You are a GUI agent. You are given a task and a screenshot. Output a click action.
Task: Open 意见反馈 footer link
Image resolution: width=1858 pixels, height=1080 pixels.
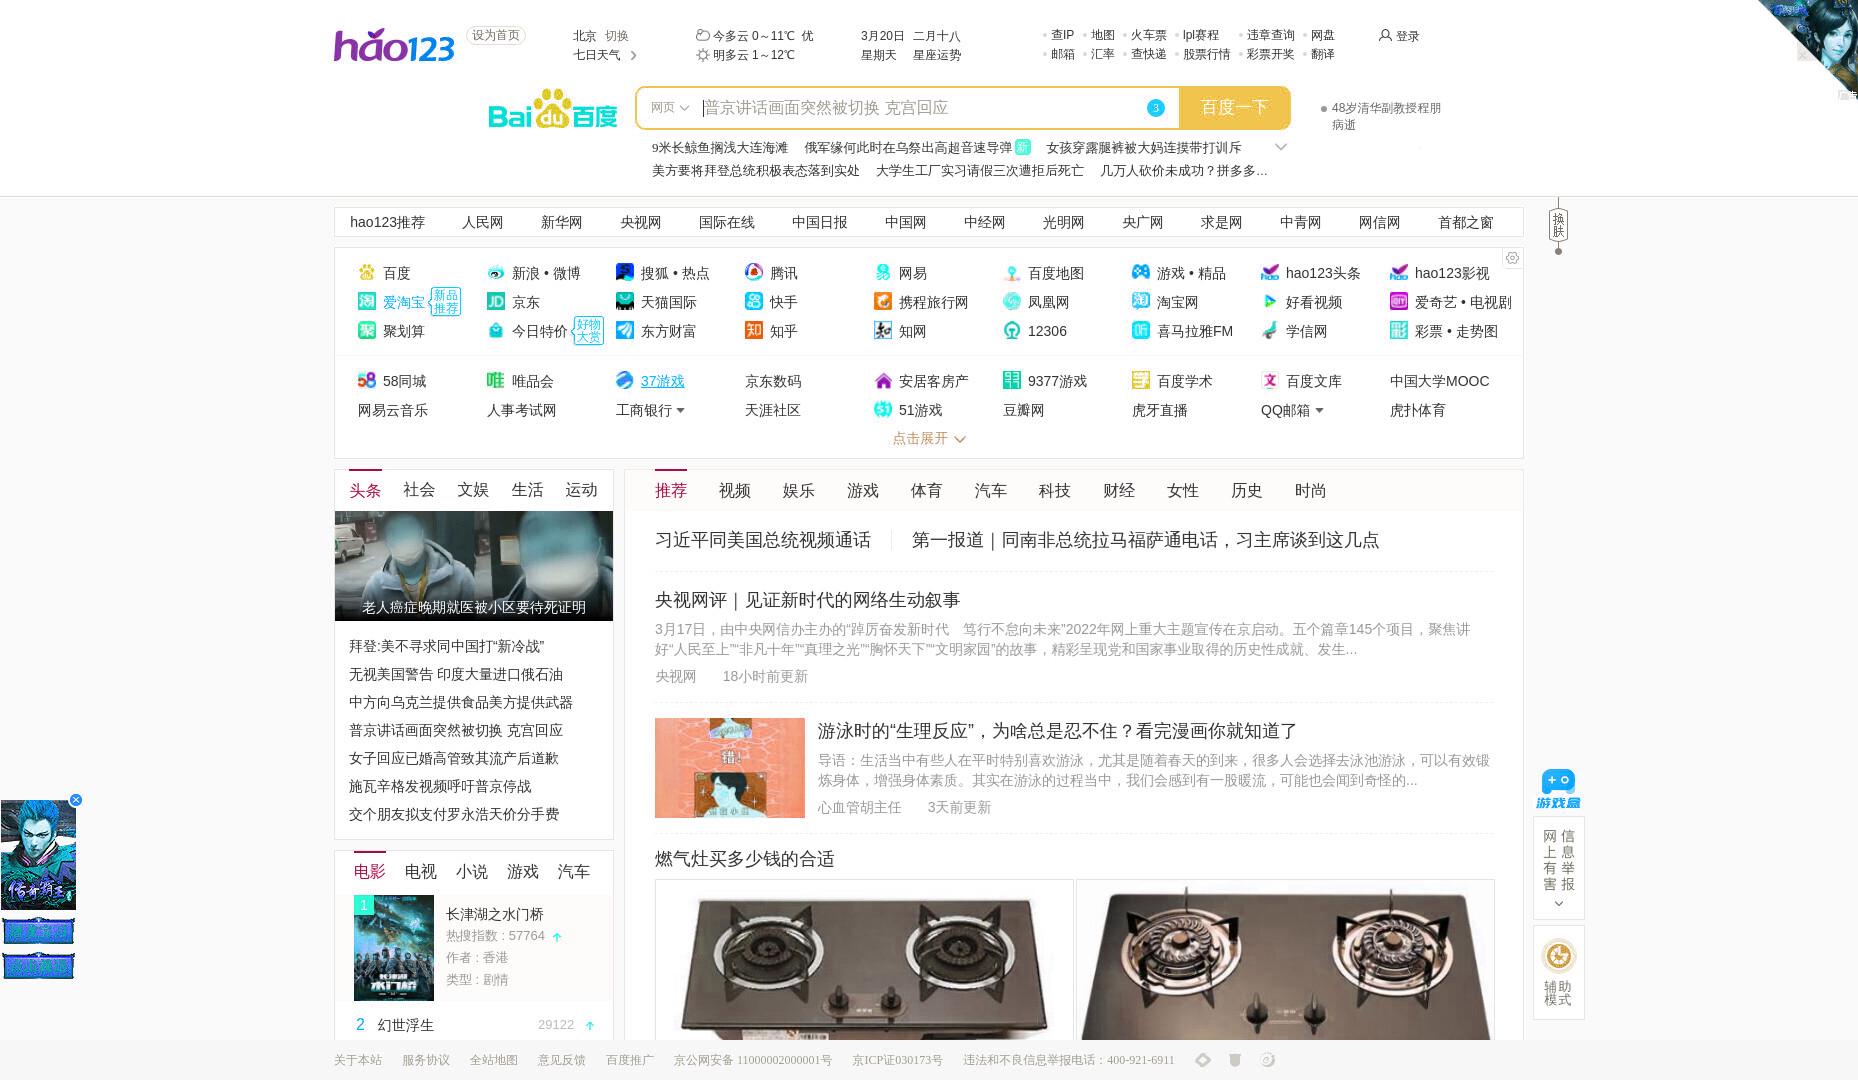point(562,1060)
